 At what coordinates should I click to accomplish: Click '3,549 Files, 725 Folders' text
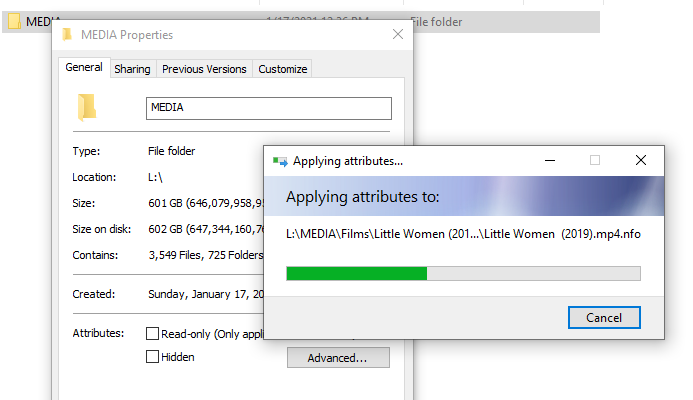[206, 255]
